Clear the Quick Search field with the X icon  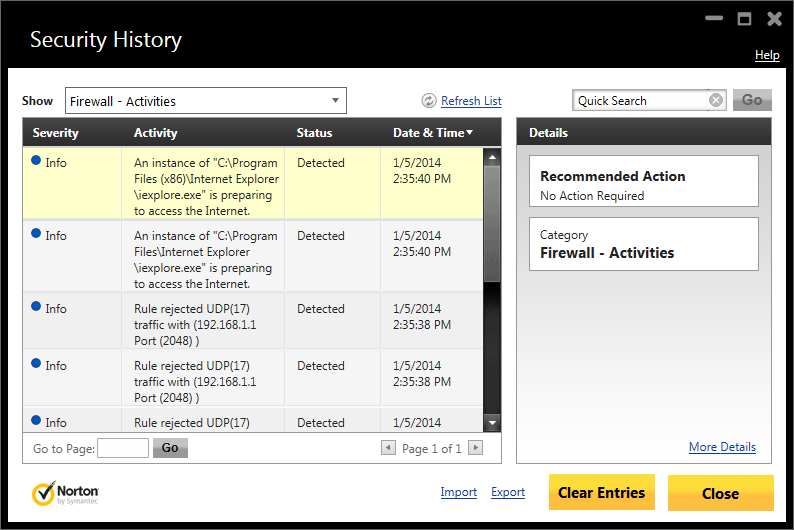(x=716, y=100)
